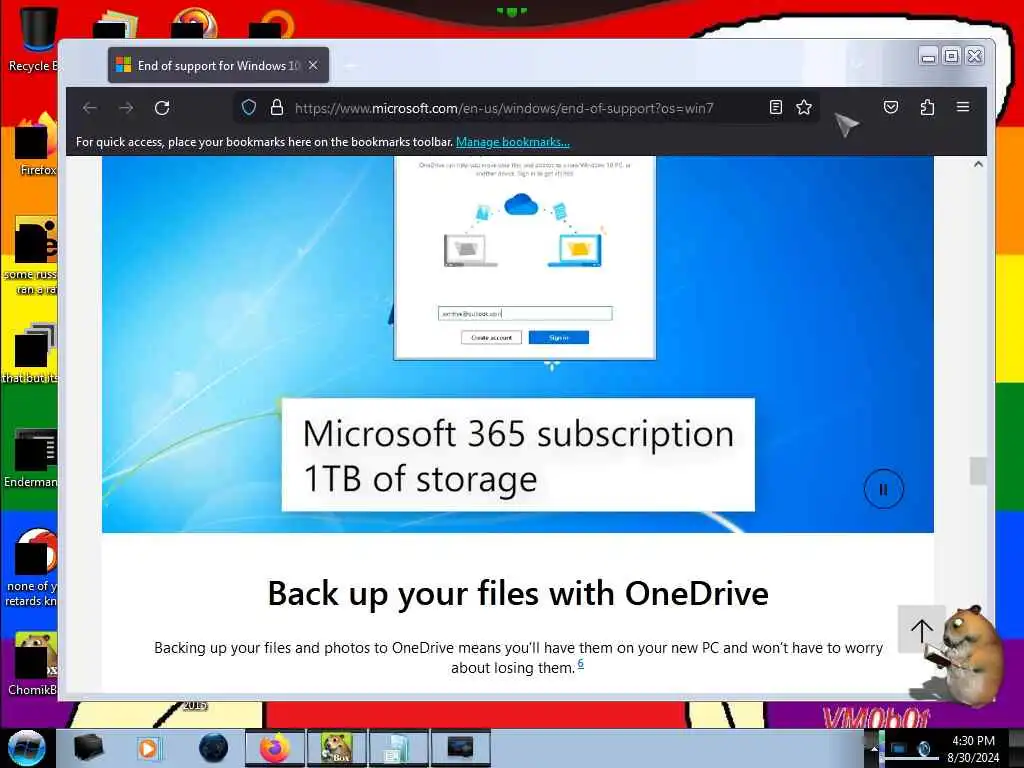Open the Firefox hamburger menu
This screenshot has height=768, width=1024.
(963, 106)
